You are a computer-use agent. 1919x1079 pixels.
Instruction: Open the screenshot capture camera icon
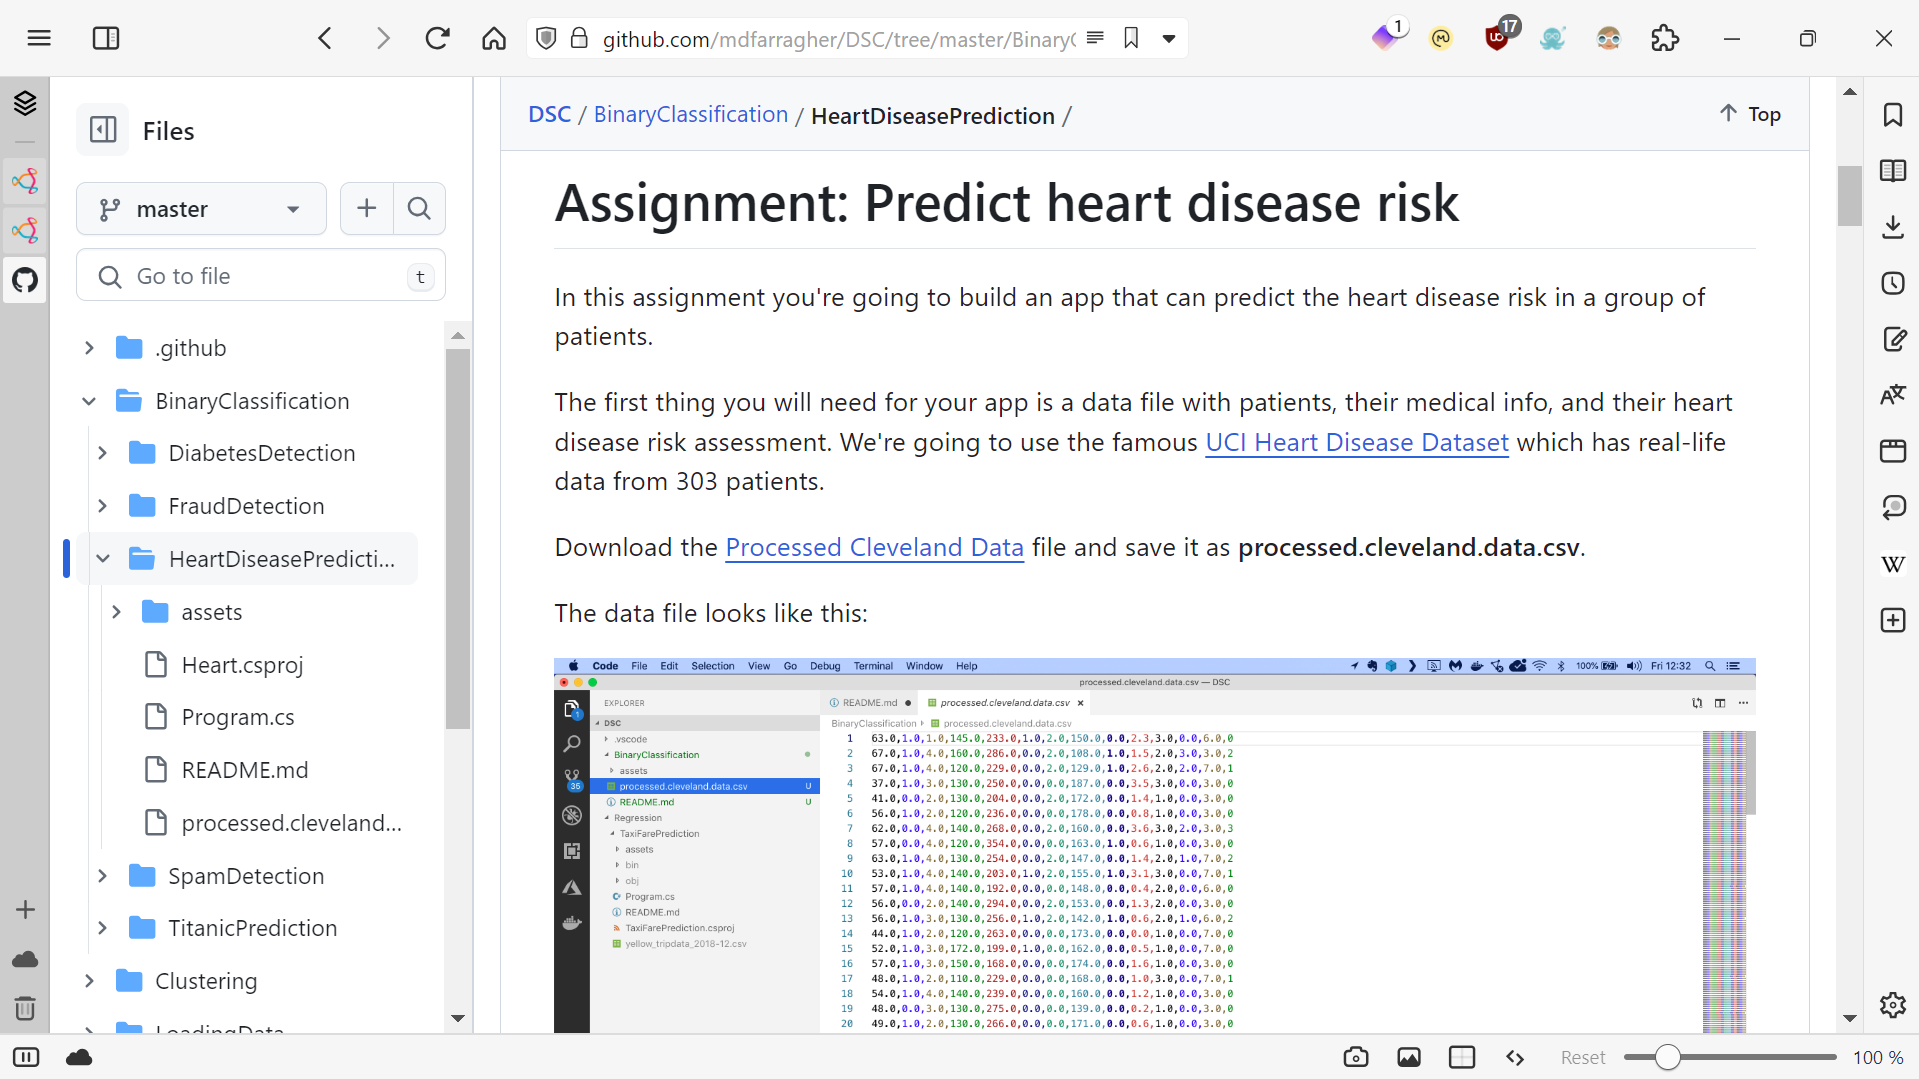coord(1356,1057)
